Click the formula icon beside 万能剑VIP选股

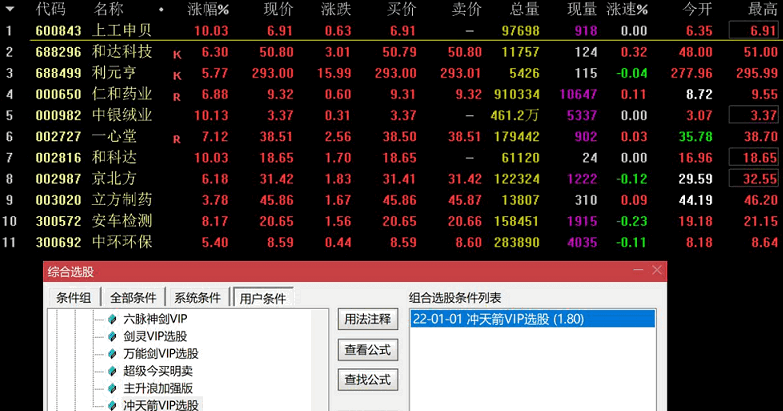click(x=112, y=354)
